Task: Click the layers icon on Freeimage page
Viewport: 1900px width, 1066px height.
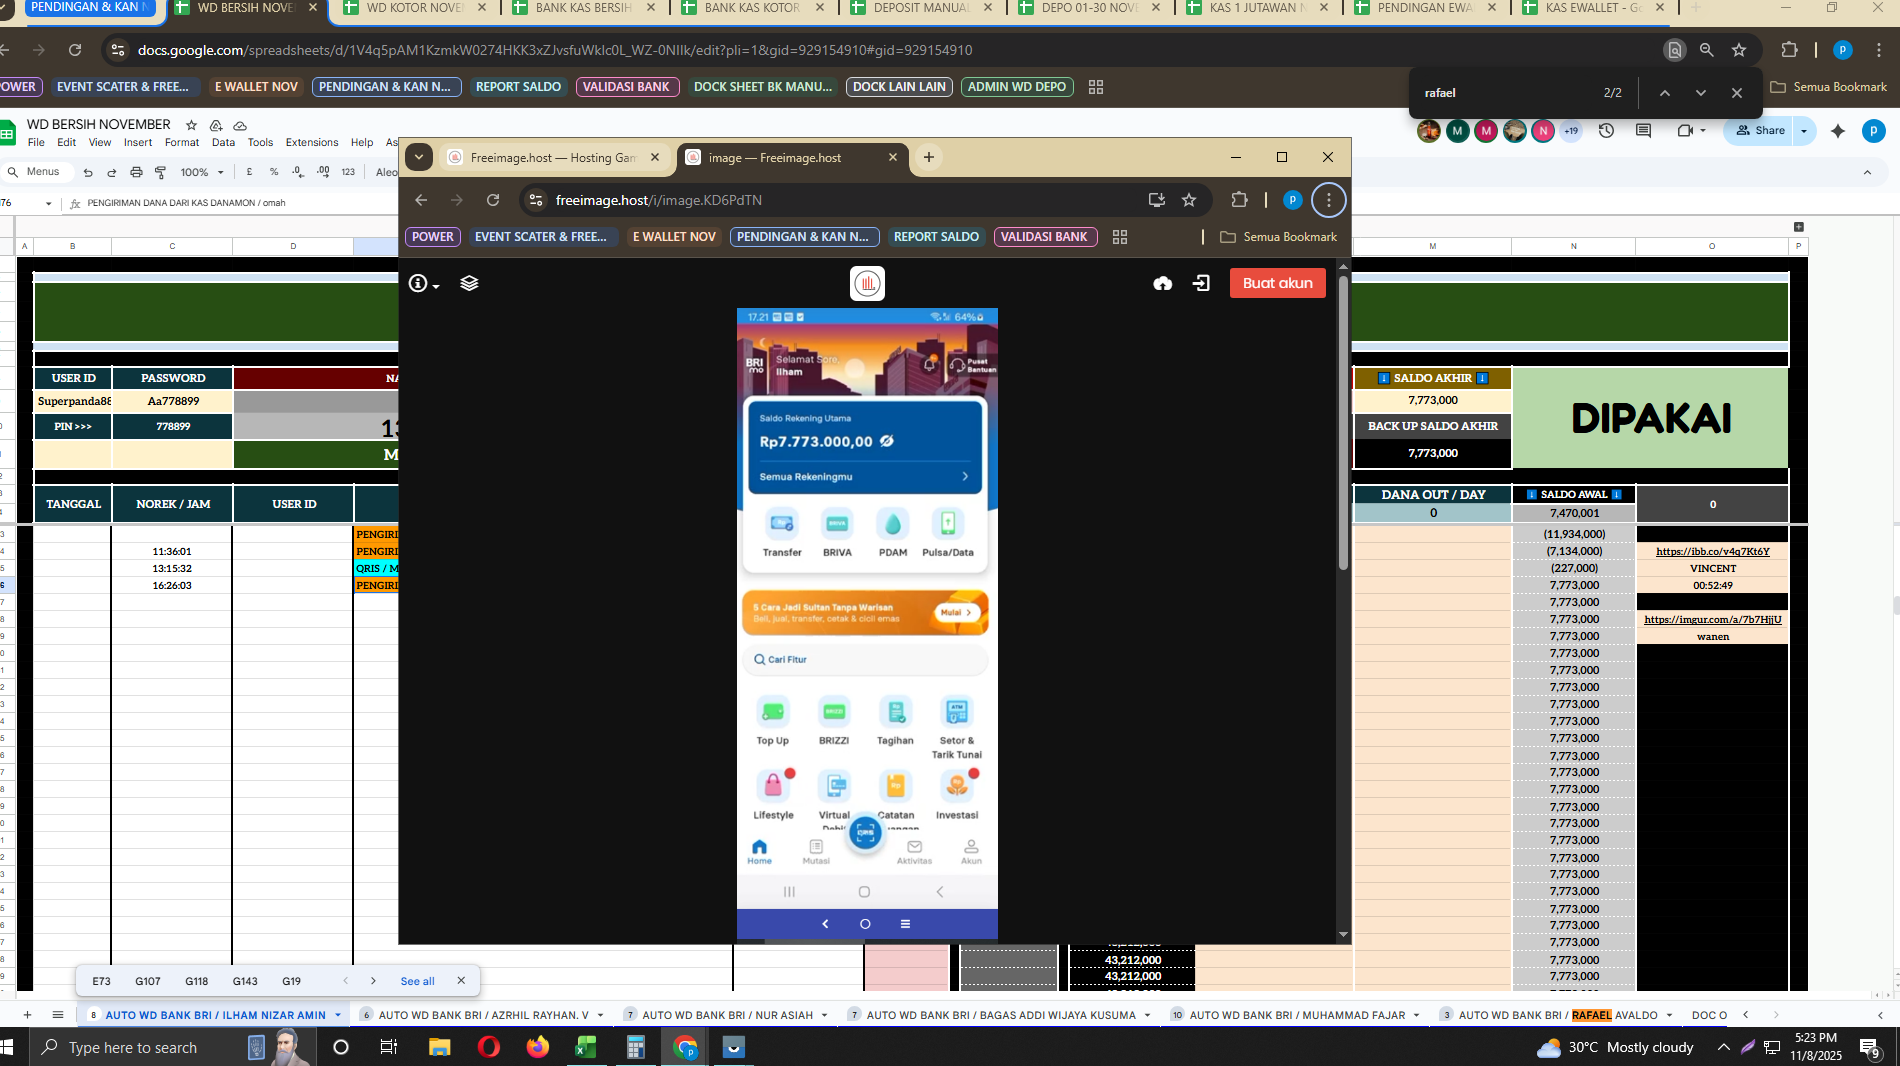Action: (469, 283)
